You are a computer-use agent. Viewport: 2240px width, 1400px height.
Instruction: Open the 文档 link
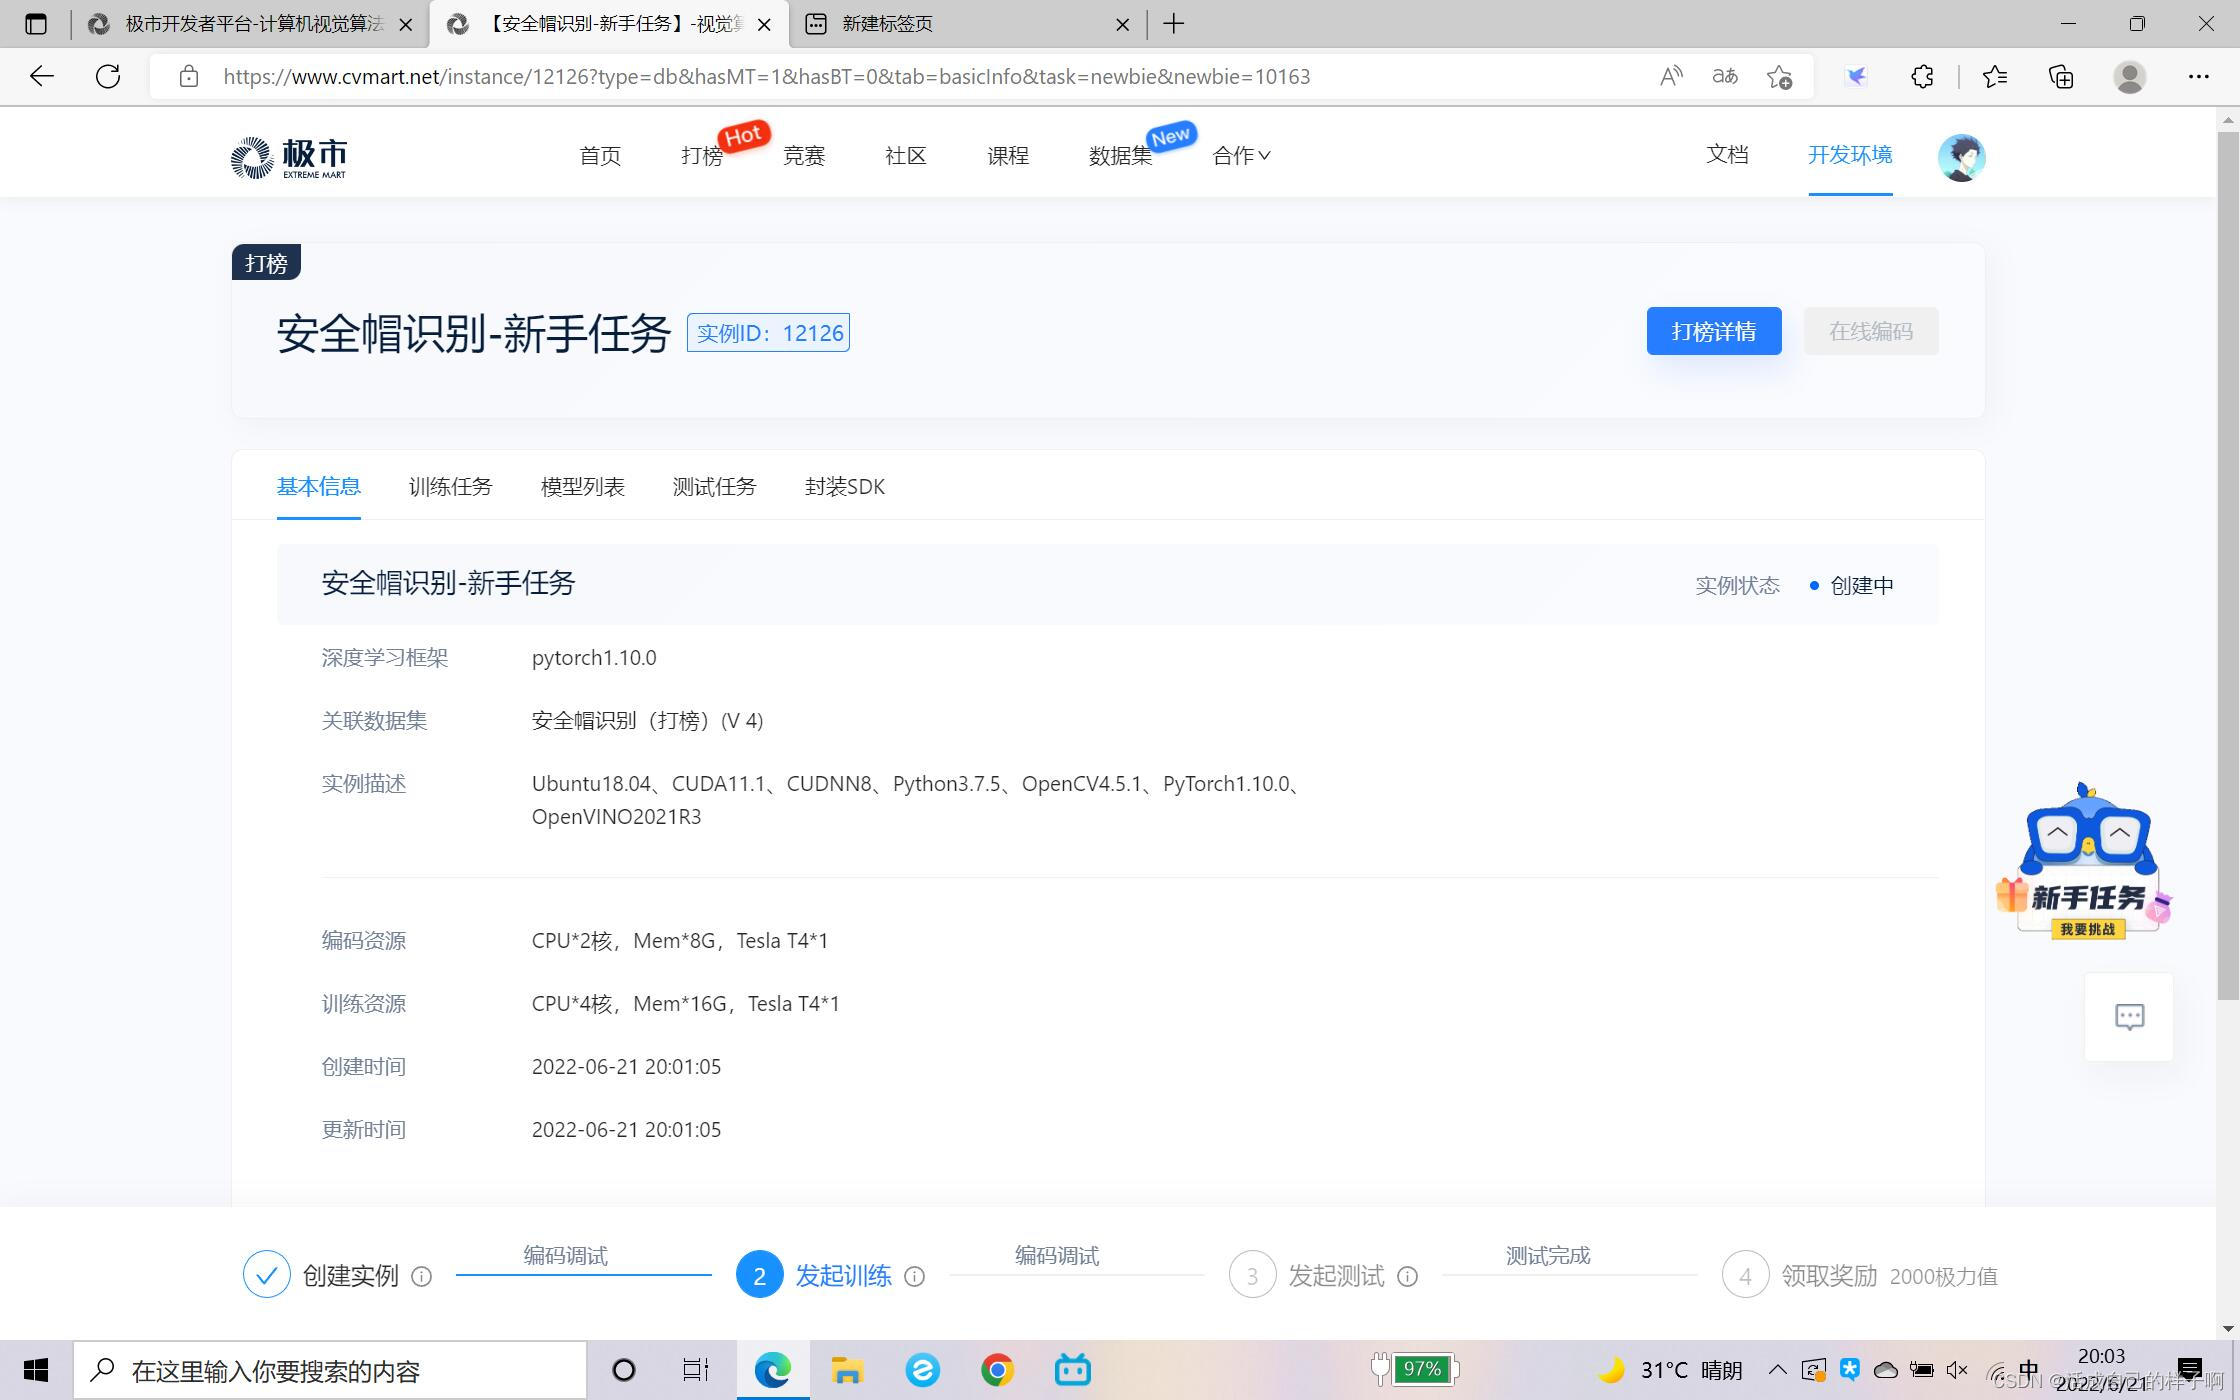pyautogui.click(x=1727, y=155)
